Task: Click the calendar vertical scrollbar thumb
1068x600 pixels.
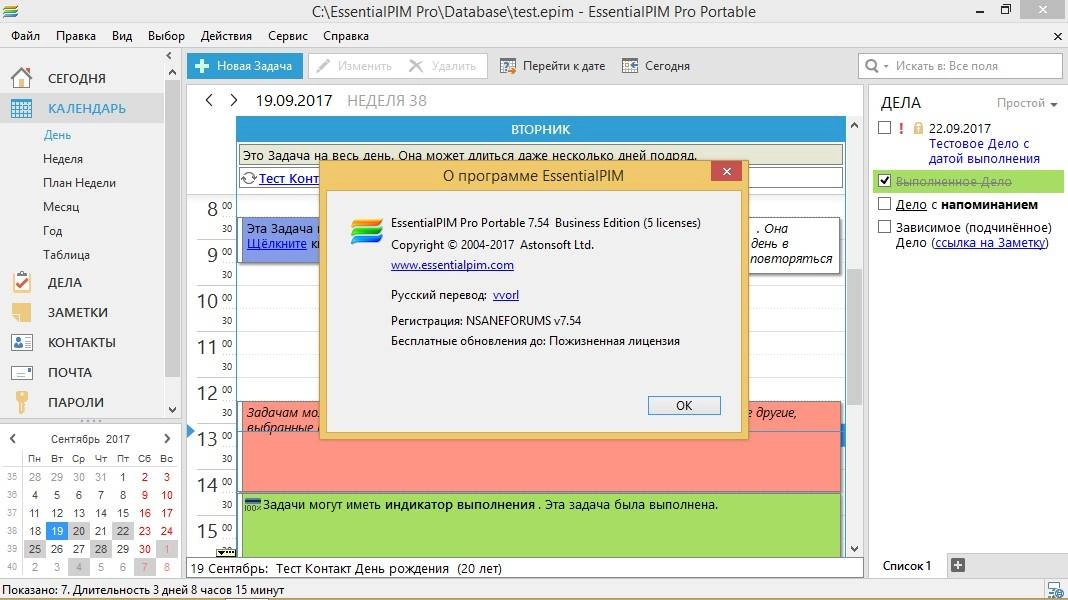Action: tap(854, 335)
